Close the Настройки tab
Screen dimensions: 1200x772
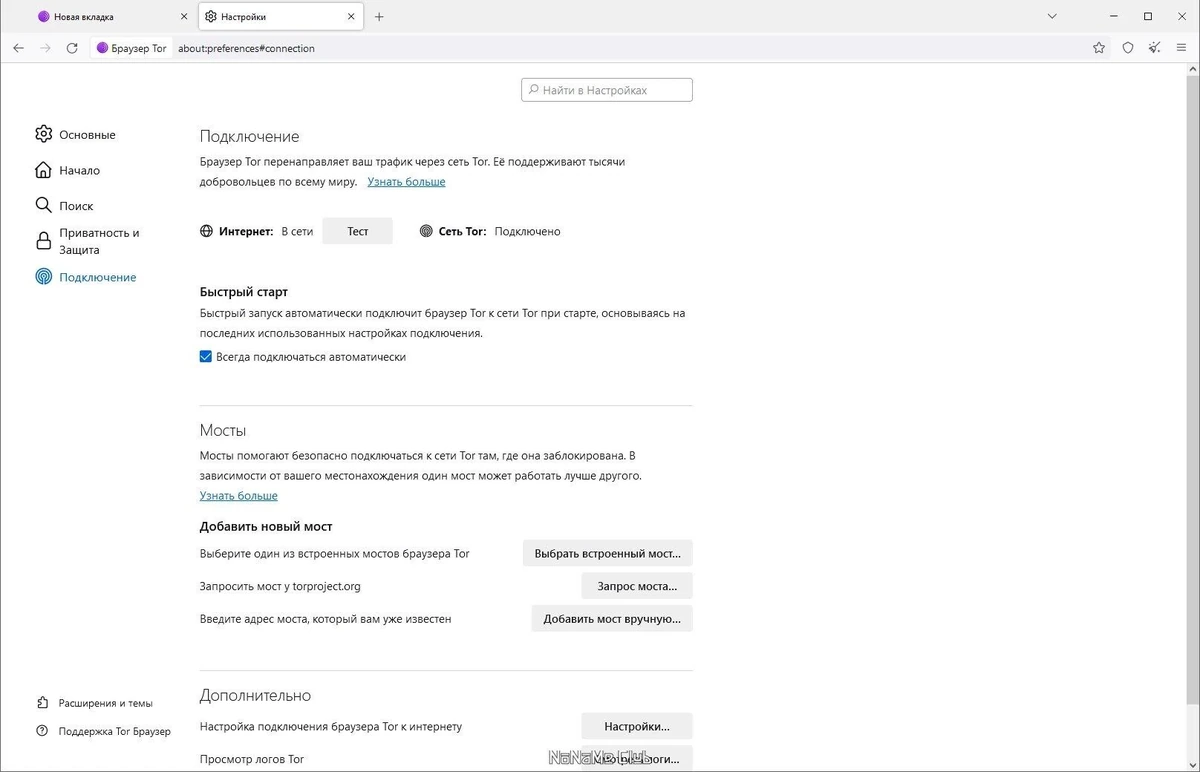click(352, 17)
